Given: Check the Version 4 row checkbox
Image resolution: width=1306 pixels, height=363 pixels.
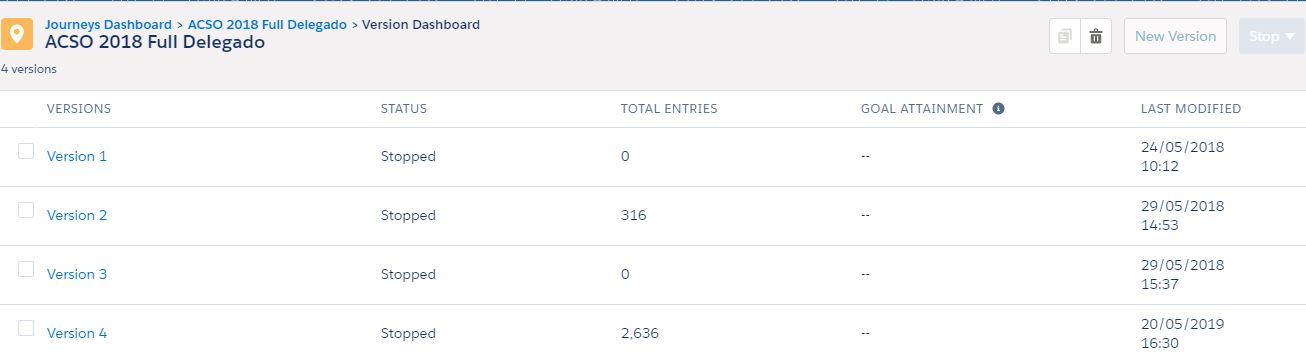Looking at the screenshot, I should click(26, 328).
